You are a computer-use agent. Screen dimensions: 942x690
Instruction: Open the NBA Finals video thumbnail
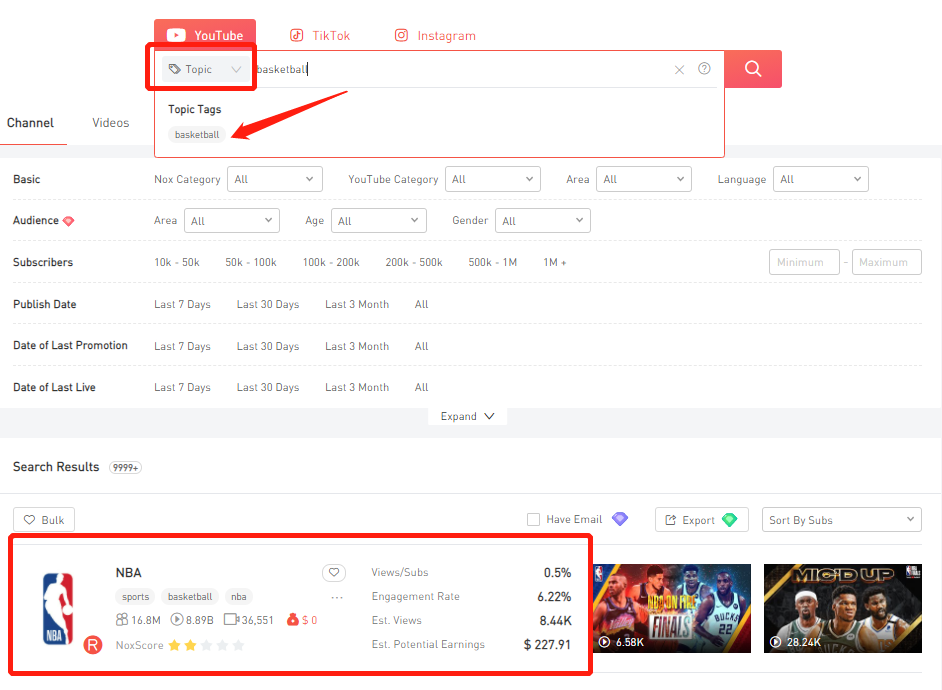[x=670, y=610]
